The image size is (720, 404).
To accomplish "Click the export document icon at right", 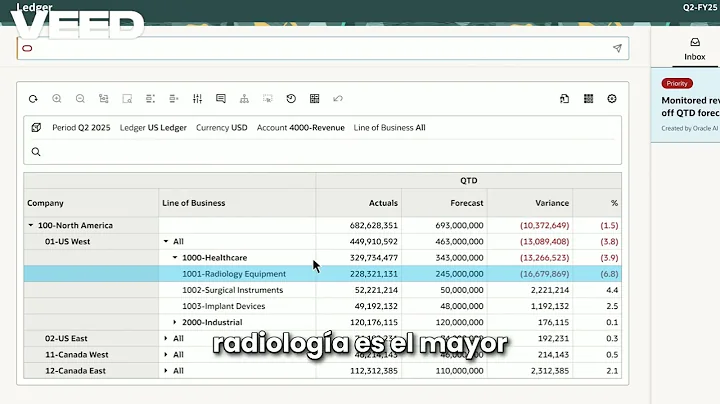I will point(565,99).
